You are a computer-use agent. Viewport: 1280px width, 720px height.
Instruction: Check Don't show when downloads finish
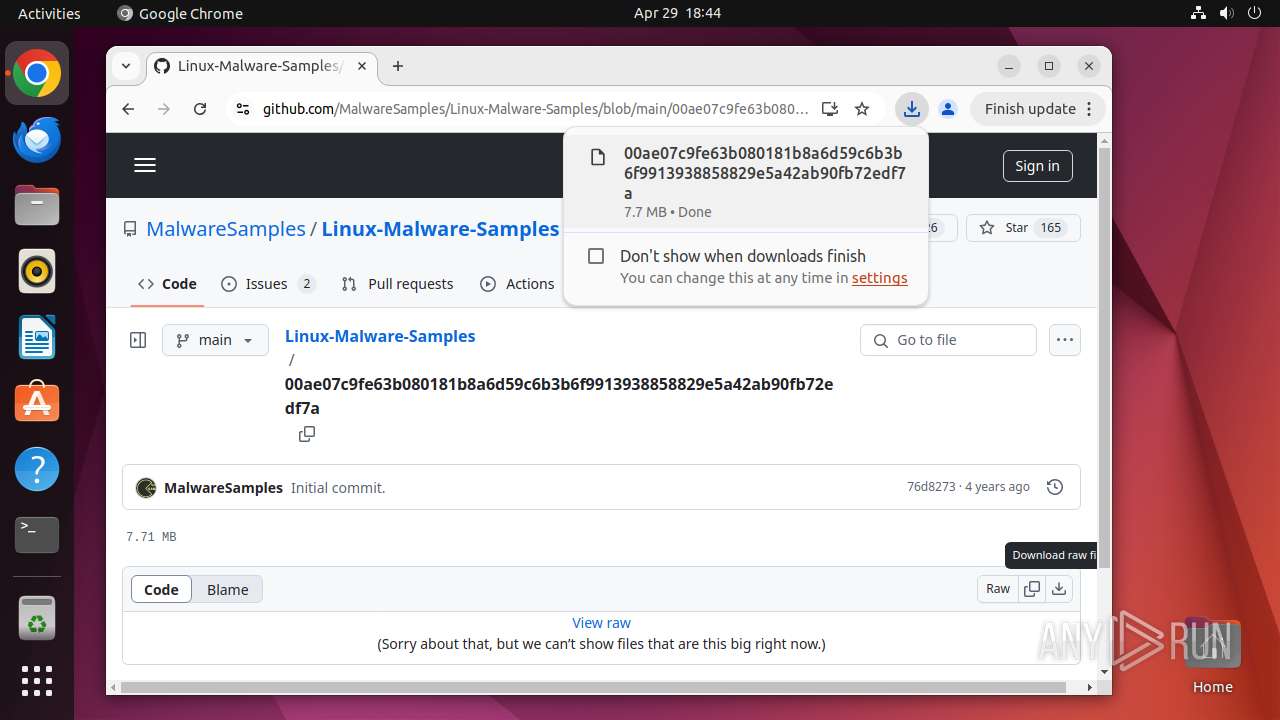coord(596,256)
